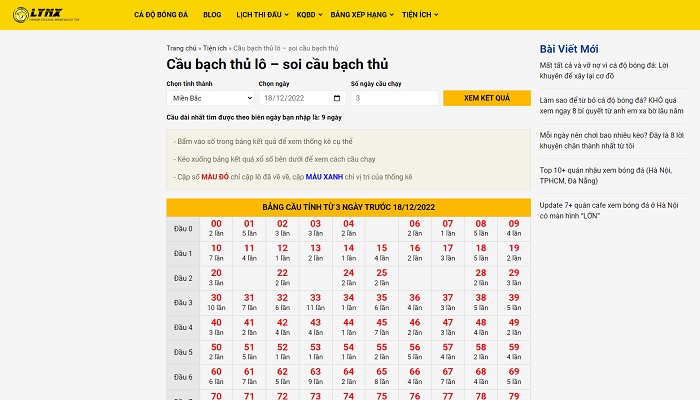Open article about Top 10+ quán nhậu

pos(606,175)
